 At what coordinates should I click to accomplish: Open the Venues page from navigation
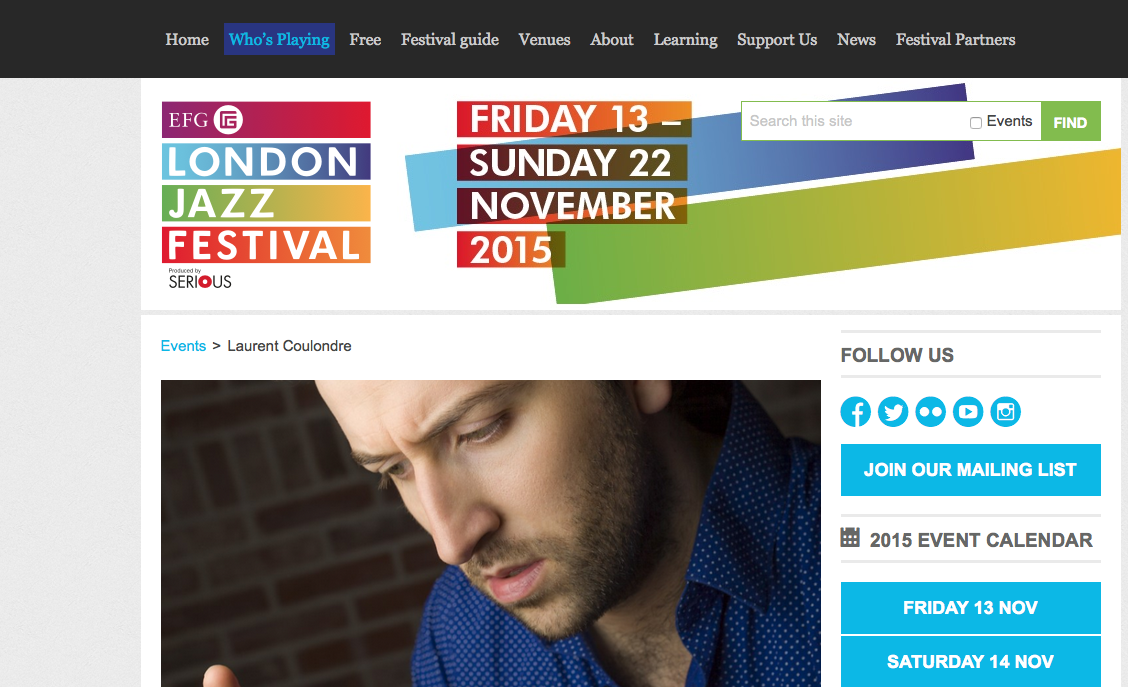tap(544, 40)
